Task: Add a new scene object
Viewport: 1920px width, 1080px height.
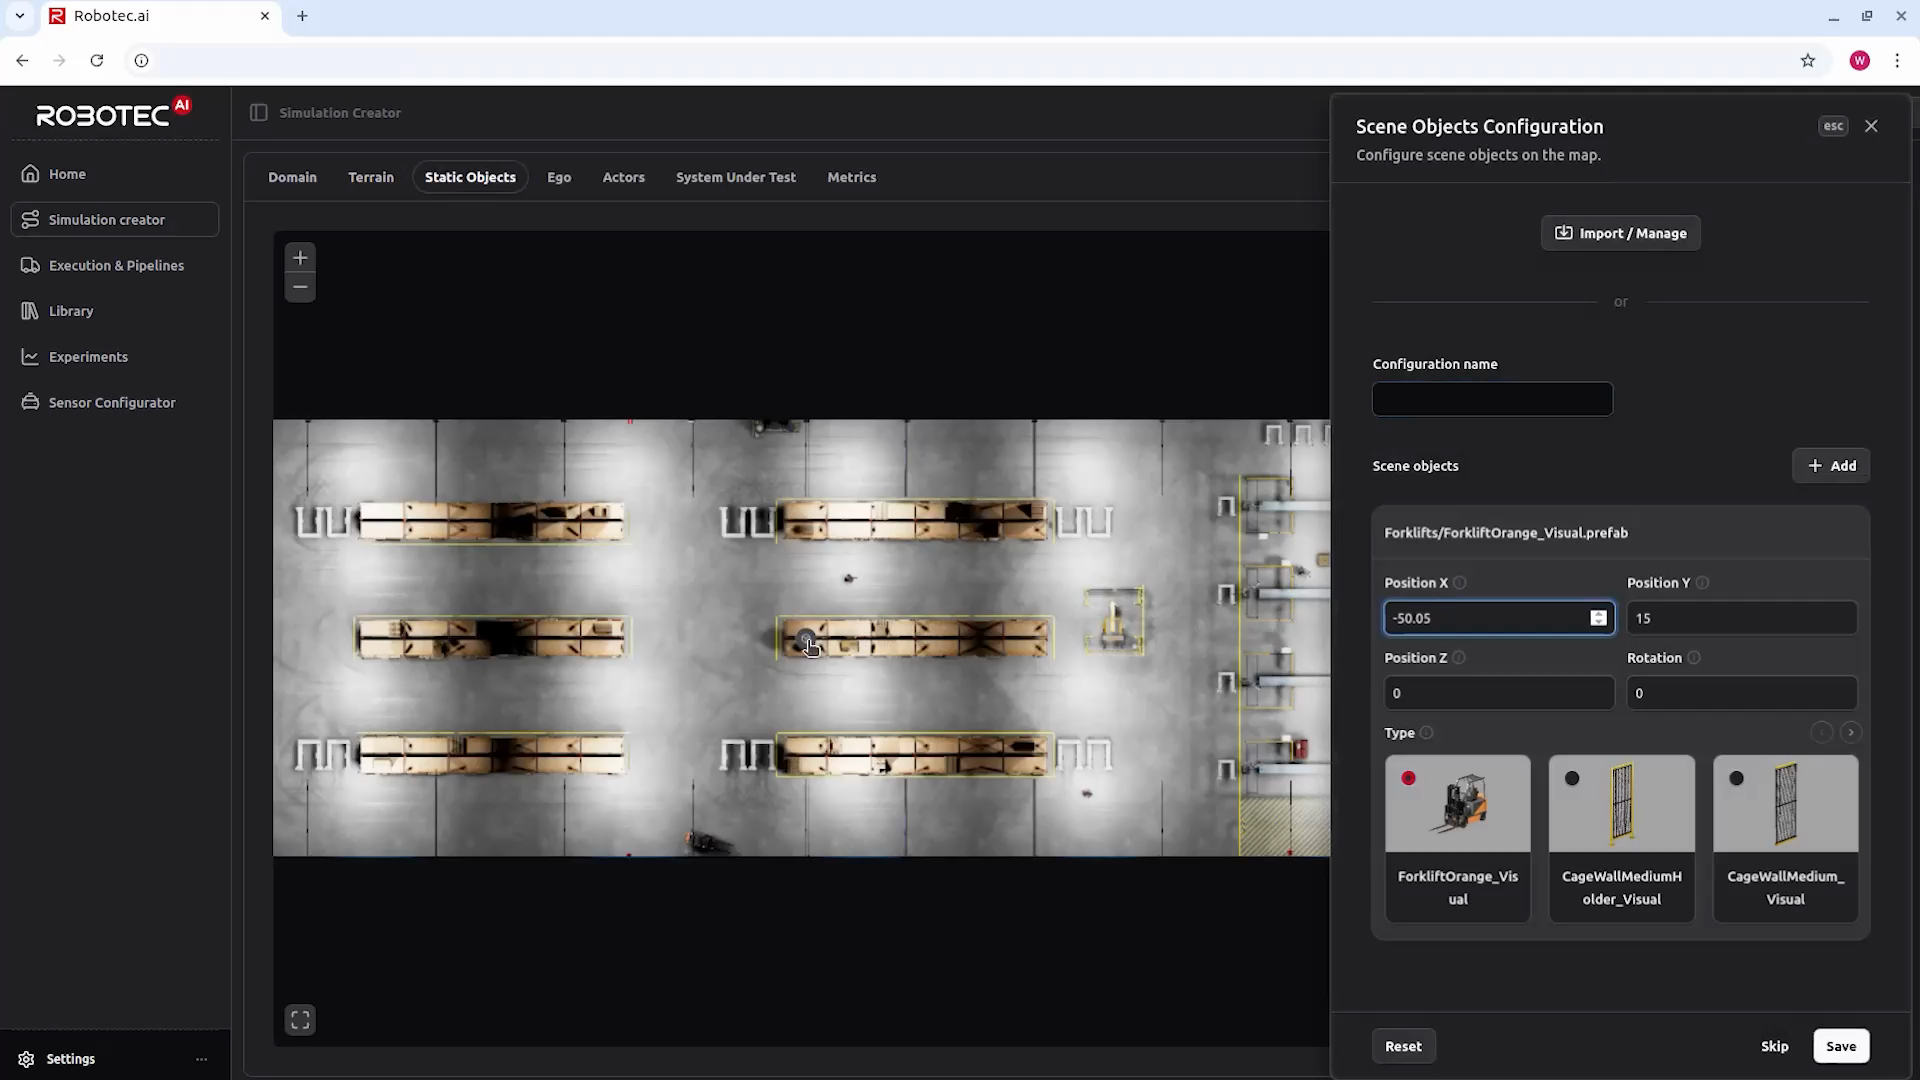Action: pyautogui.click(x=1831, y=466)
